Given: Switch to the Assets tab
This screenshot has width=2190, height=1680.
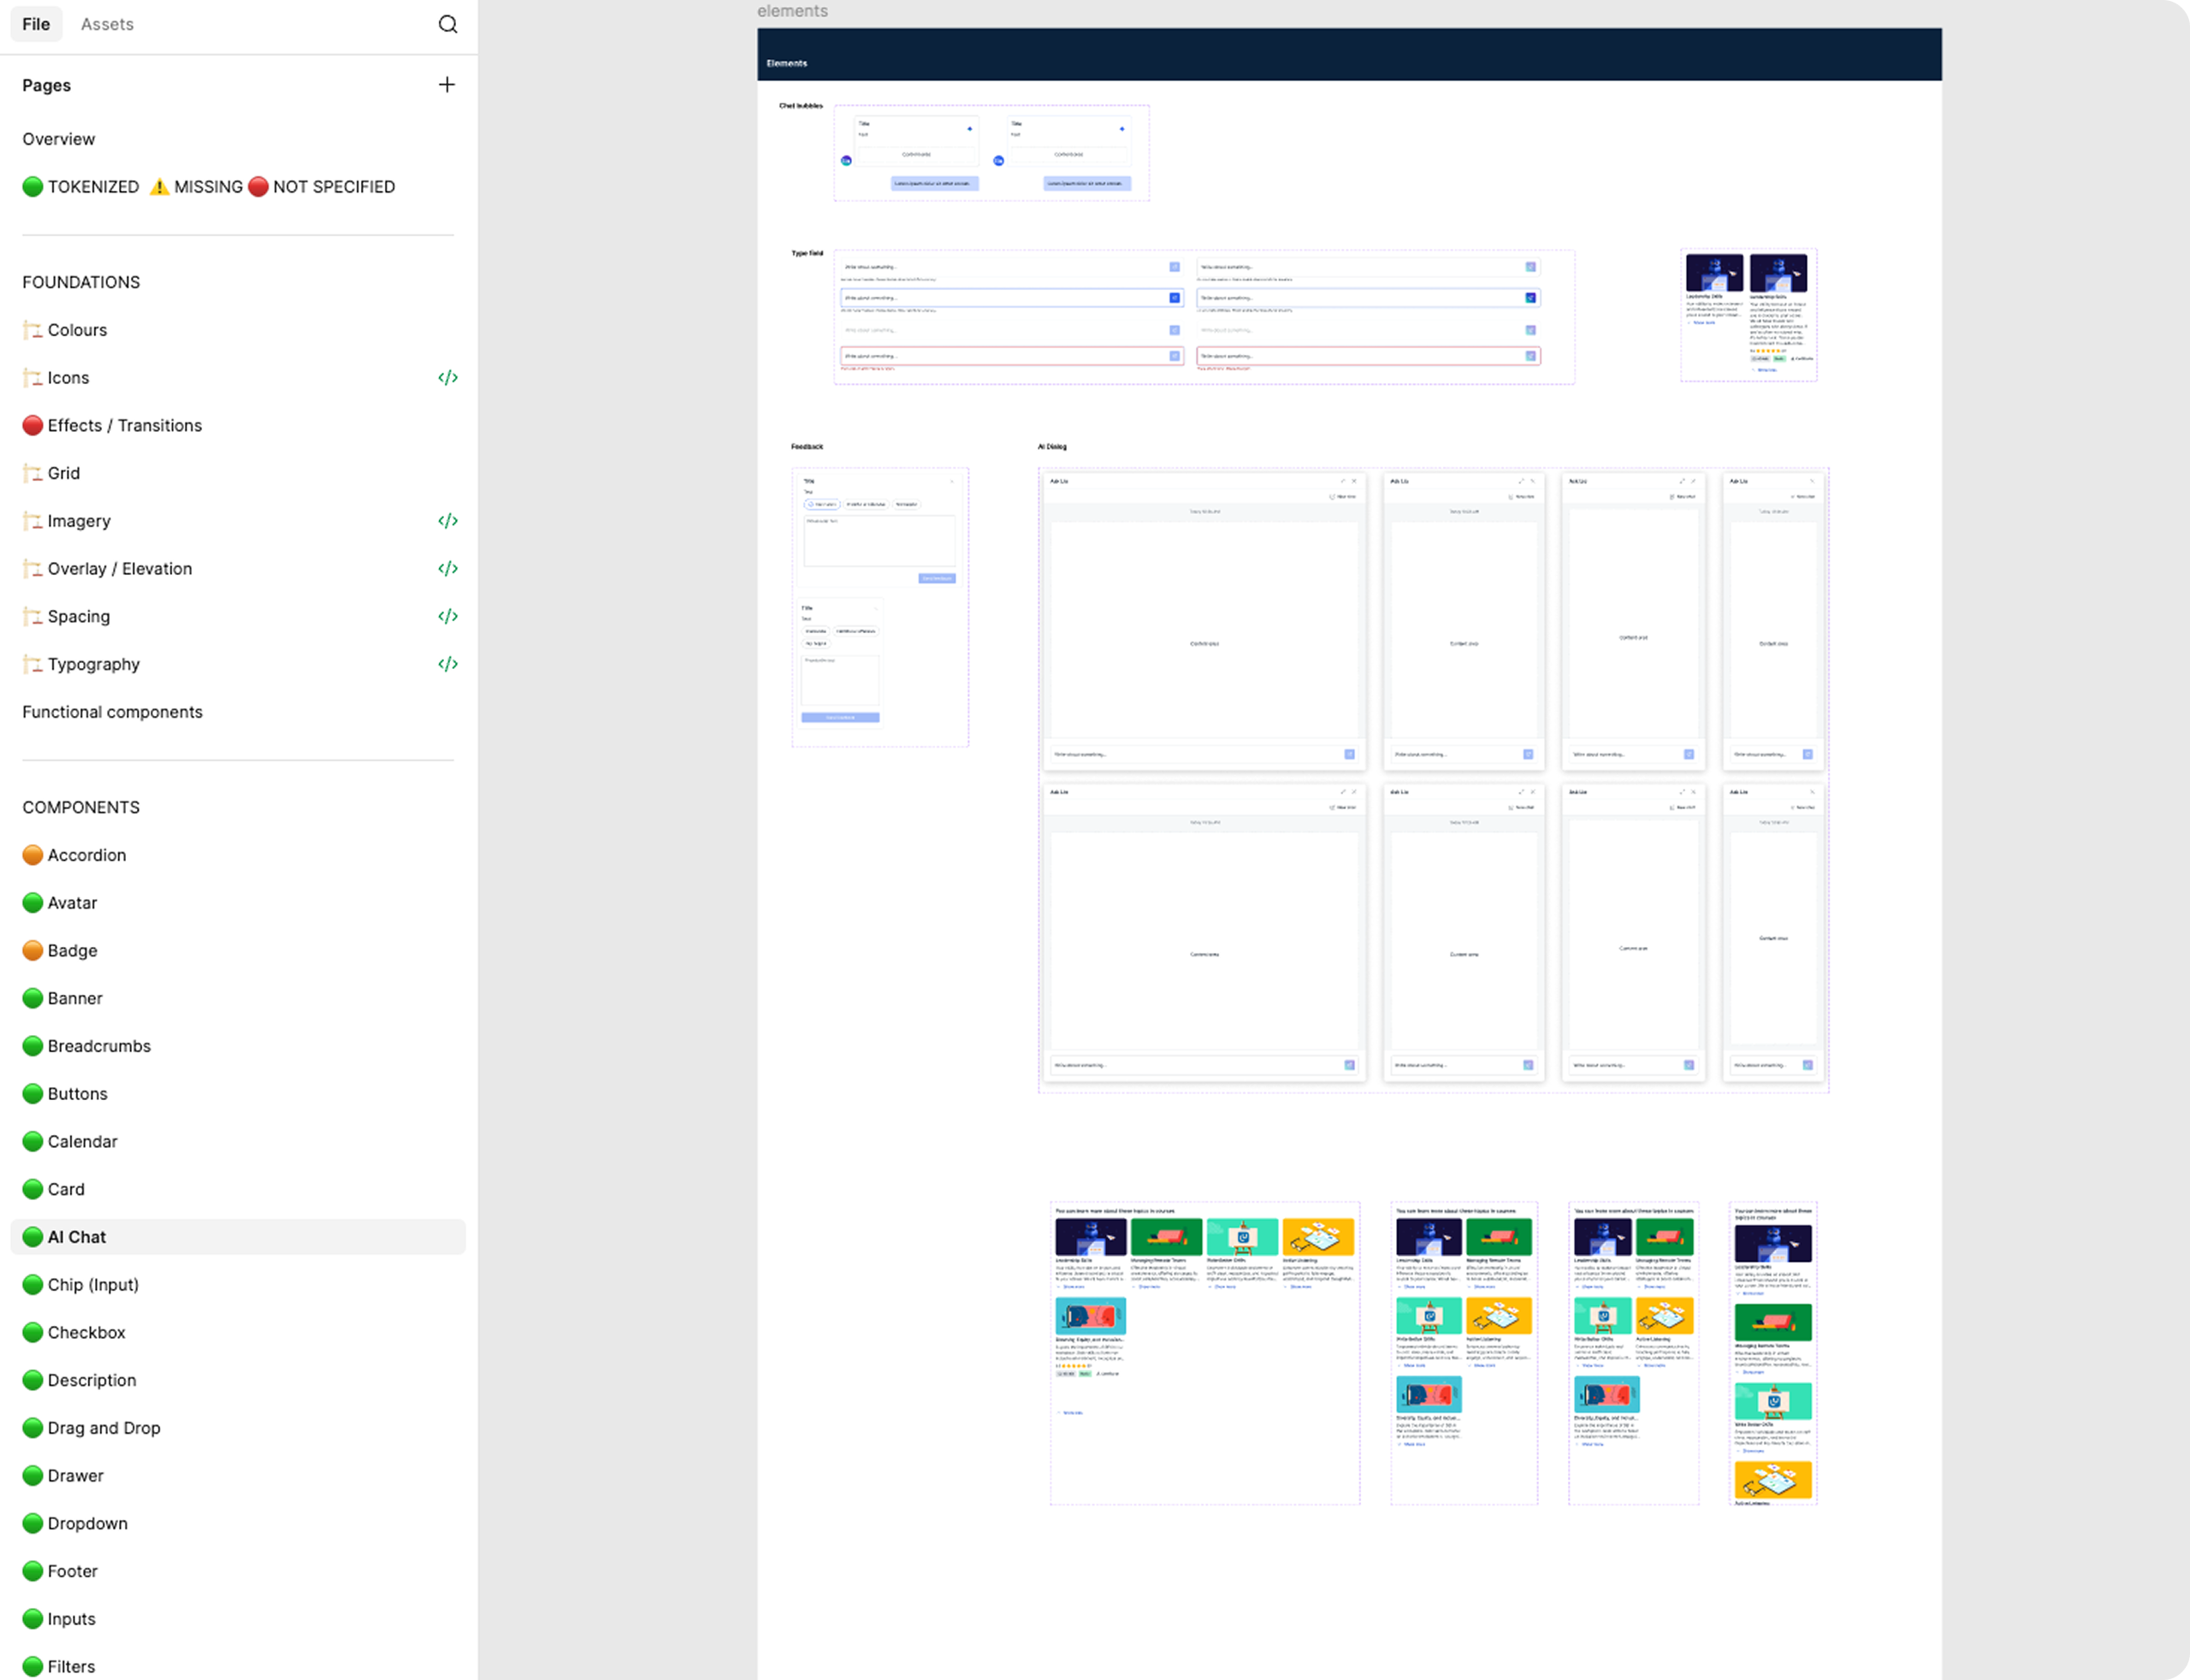Looking at the screenshot, I should click(107, 24).
